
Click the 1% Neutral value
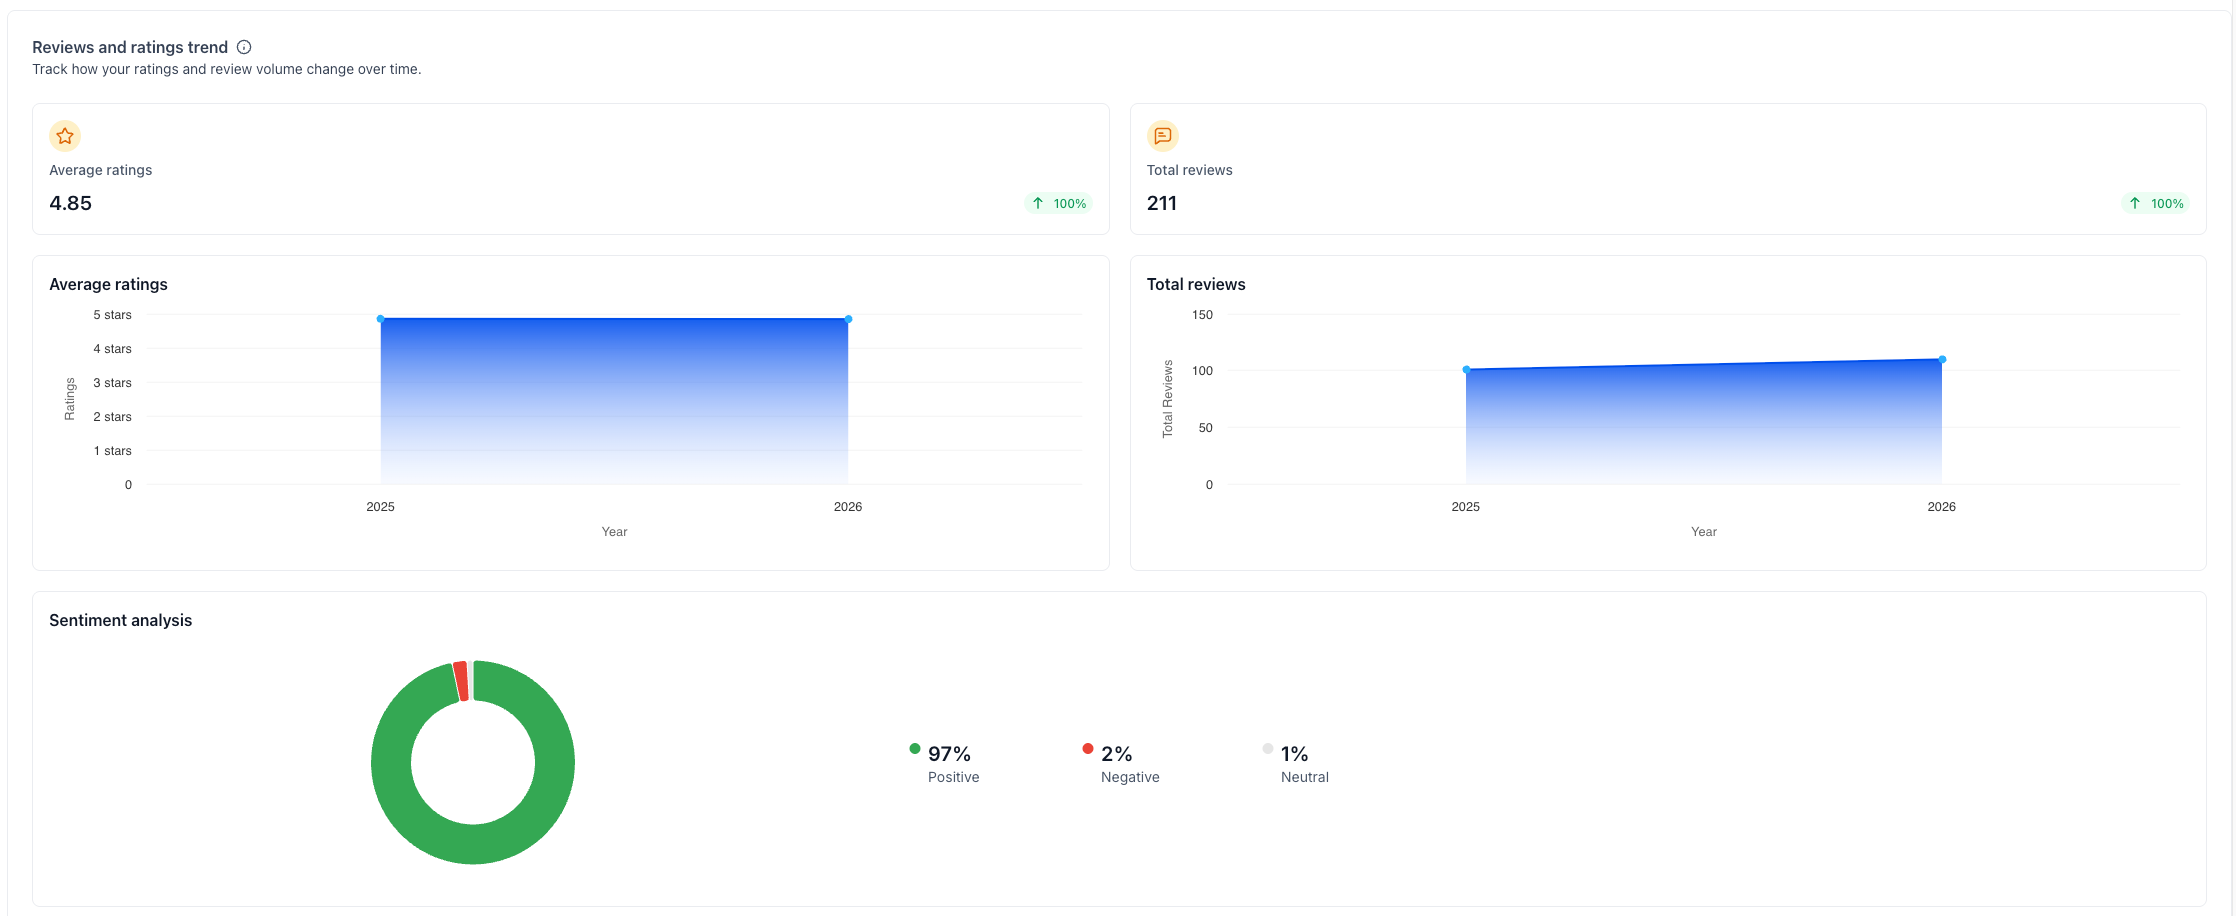click(1295, 754)
